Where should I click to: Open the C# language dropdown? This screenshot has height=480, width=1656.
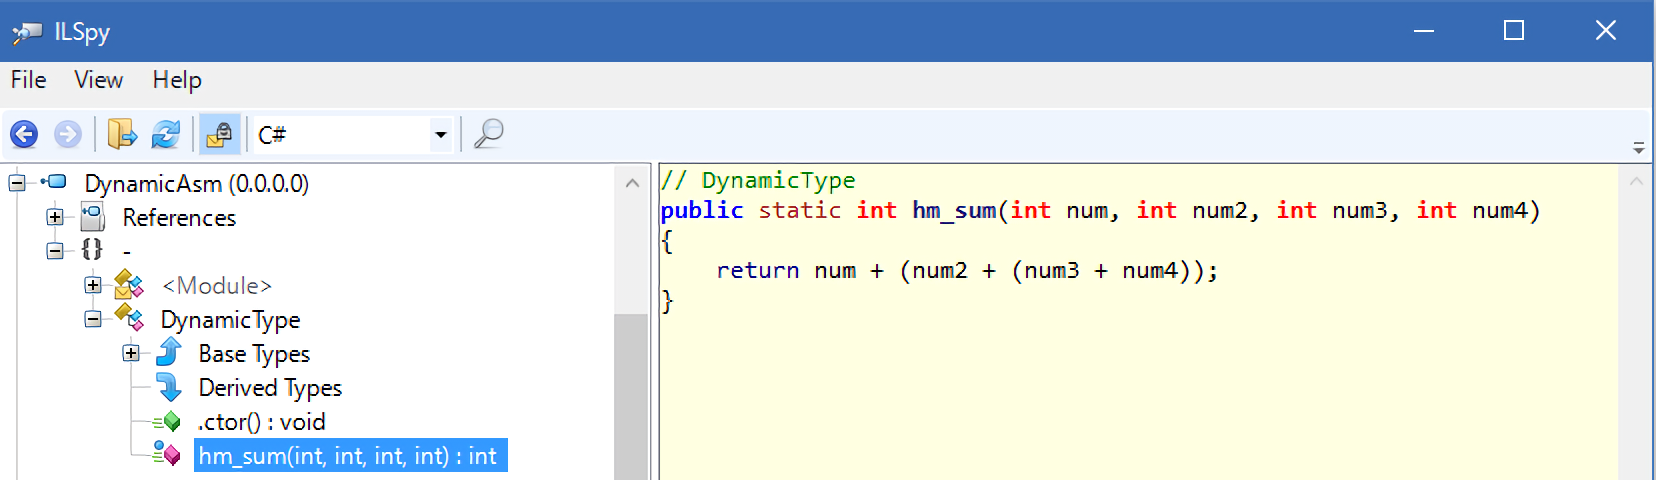pos(440,134)
